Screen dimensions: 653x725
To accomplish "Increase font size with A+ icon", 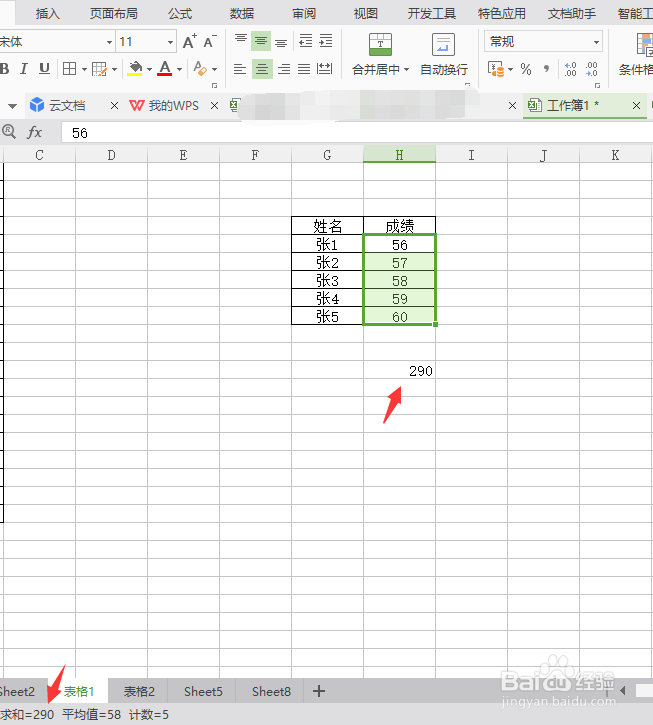I will click(x=190, y=42).
